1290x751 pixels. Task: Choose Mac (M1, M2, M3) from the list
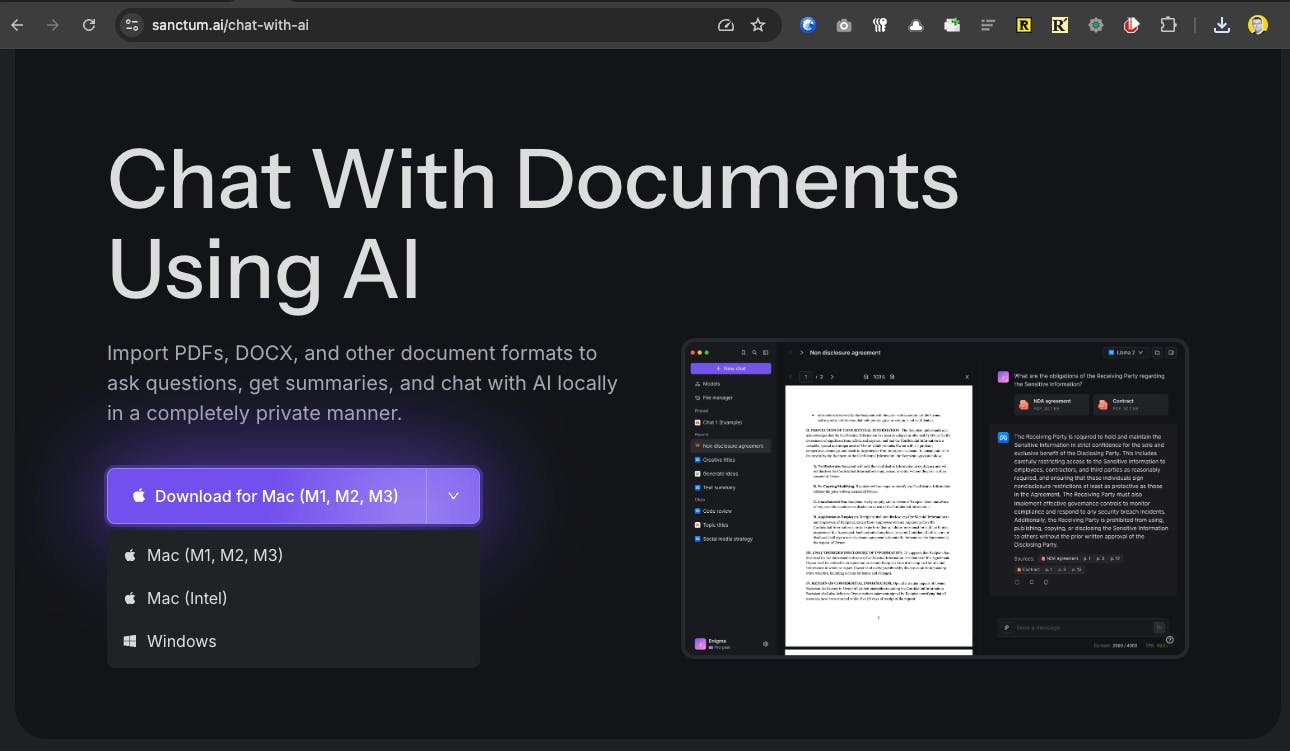coord(293,555)
